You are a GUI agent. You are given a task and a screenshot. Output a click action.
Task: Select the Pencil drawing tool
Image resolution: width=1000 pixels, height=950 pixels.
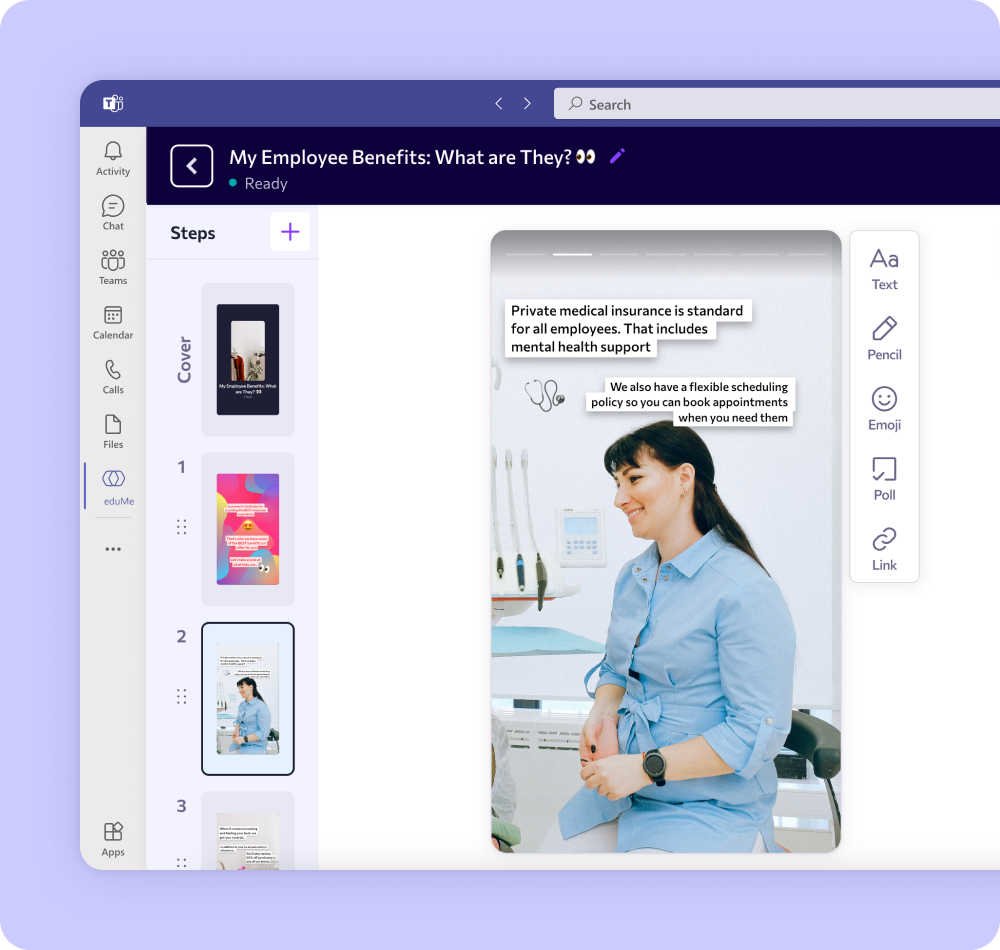tap(884, 339)
